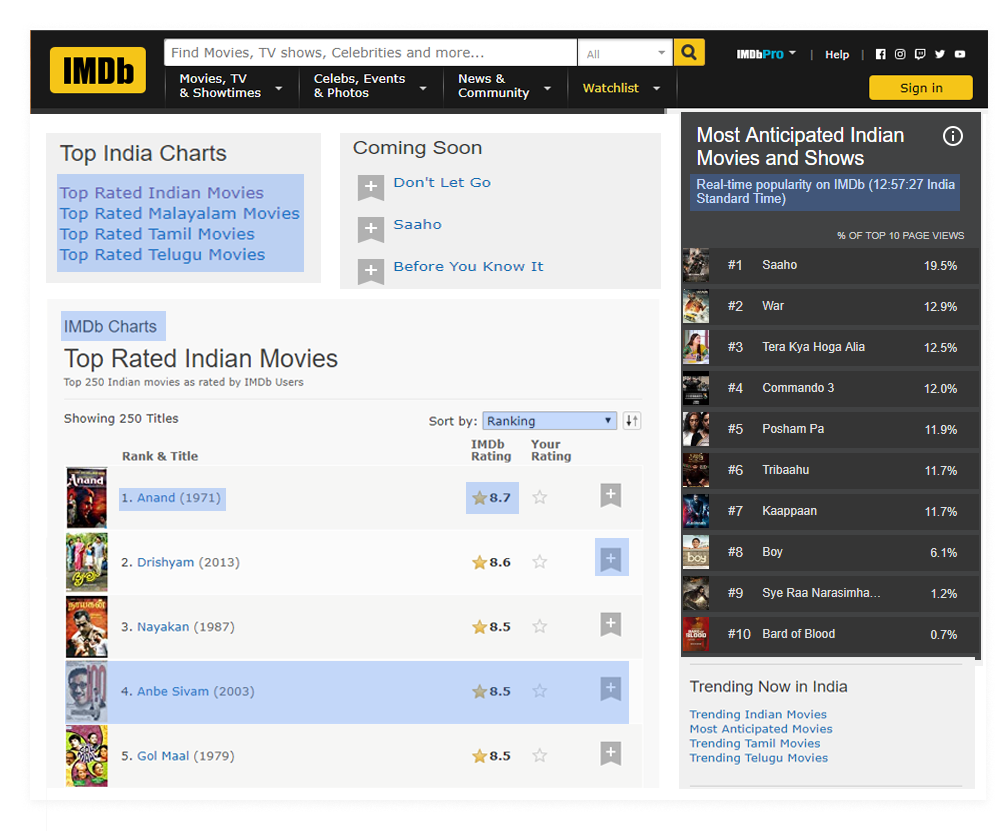Viewport: 1007px width, 831px height.
Task: Open IMDb's YouTube icon in header
Action: coord(960,55)
